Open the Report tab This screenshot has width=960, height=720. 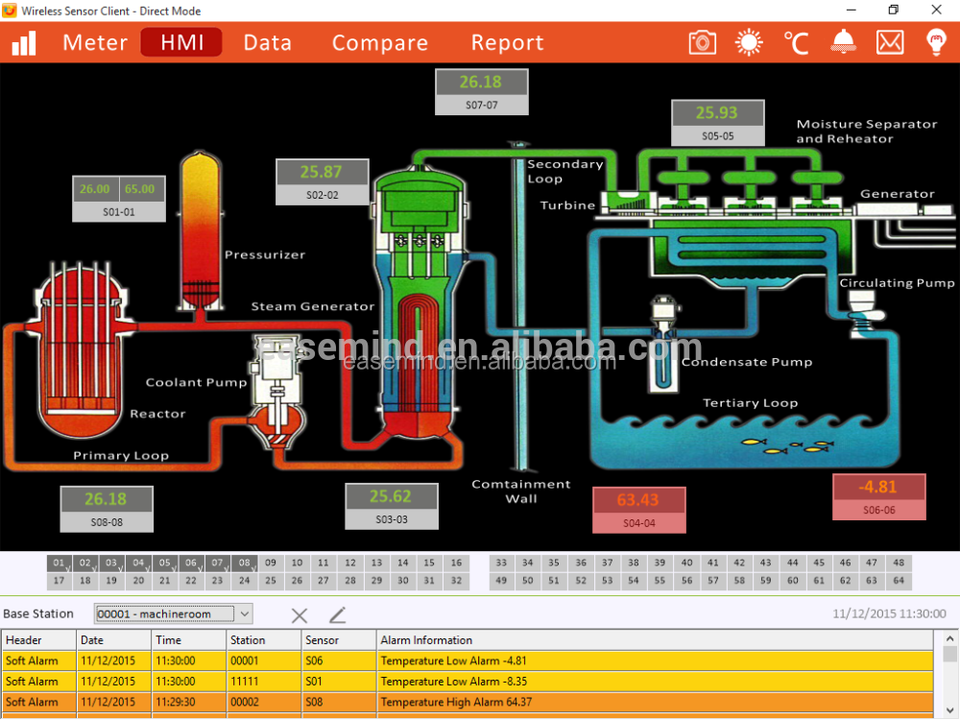(x=507, y=43)
